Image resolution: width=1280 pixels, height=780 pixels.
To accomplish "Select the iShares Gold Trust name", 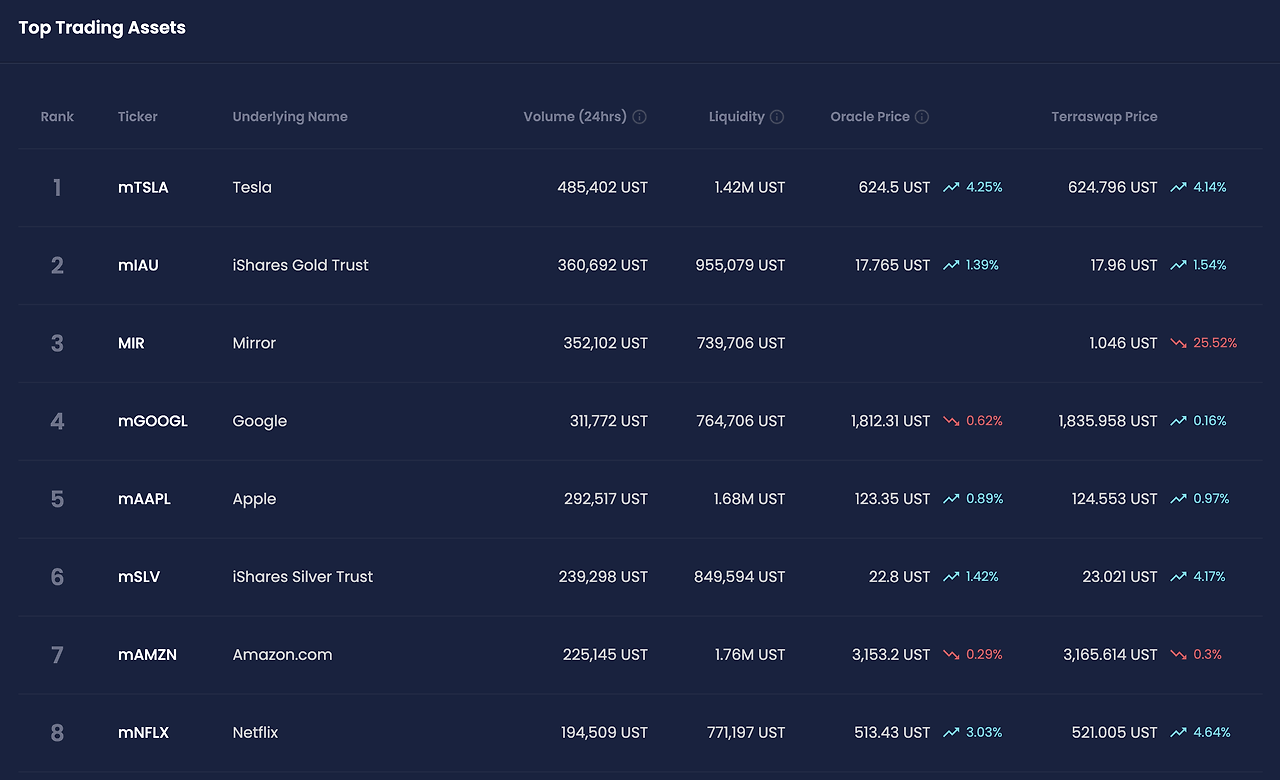I will pyautogui.click(x=301, y=265).
